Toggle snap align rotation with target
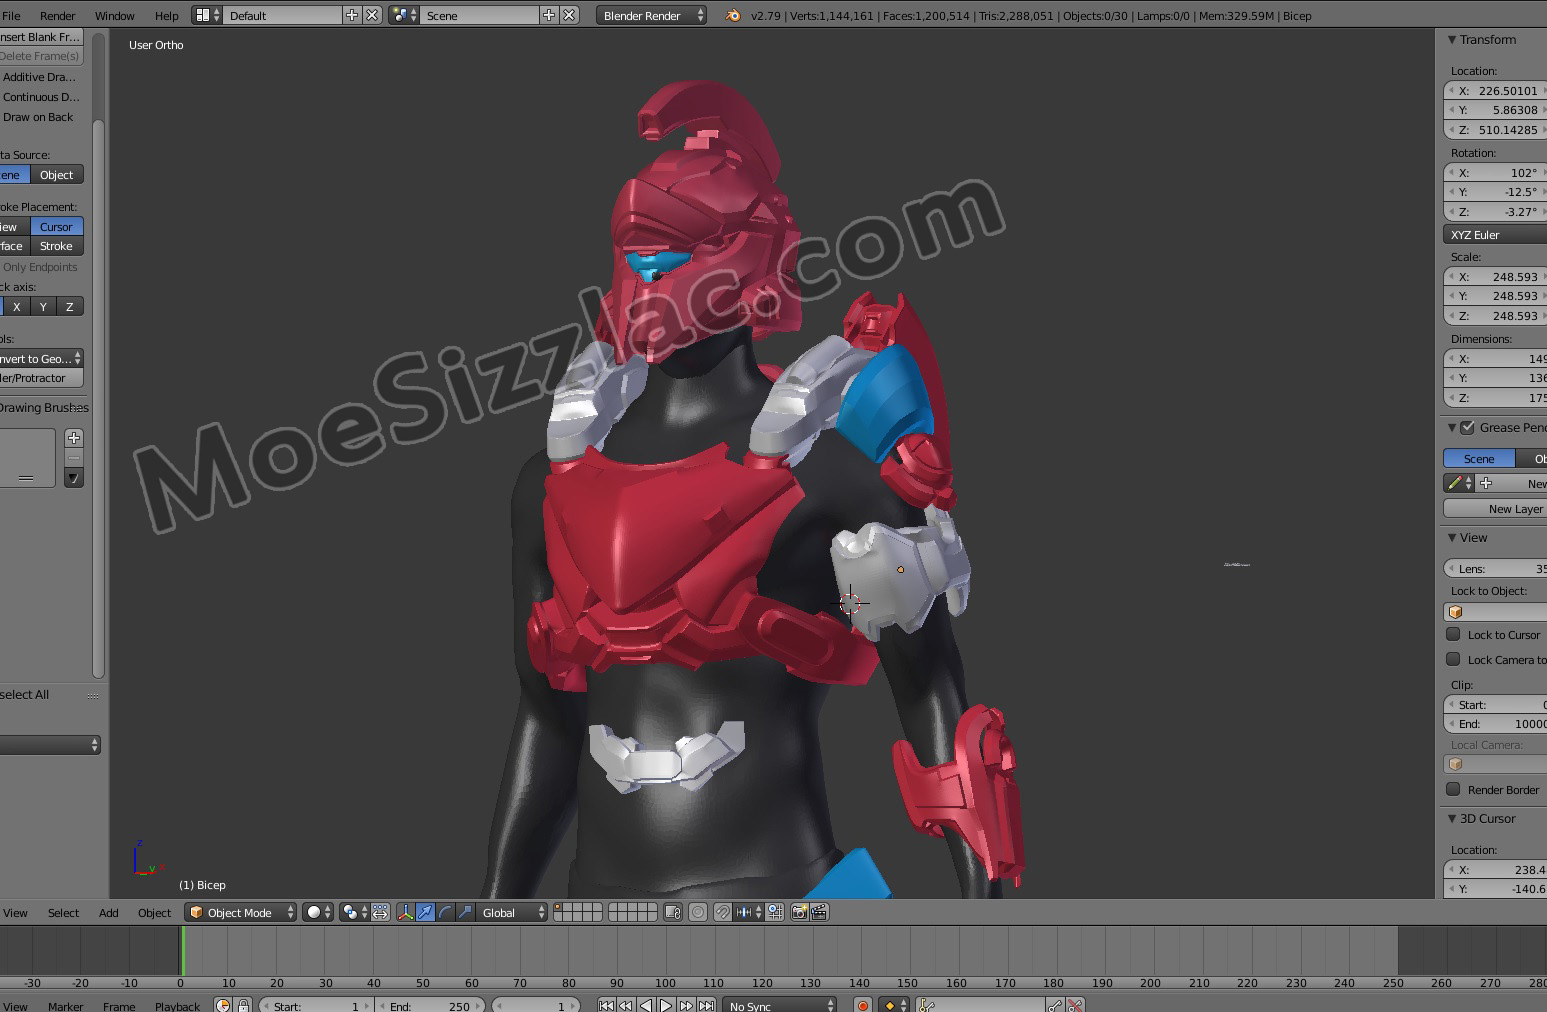The width and height of the screenshot is (1547, 1012). (x=775, y=912)
